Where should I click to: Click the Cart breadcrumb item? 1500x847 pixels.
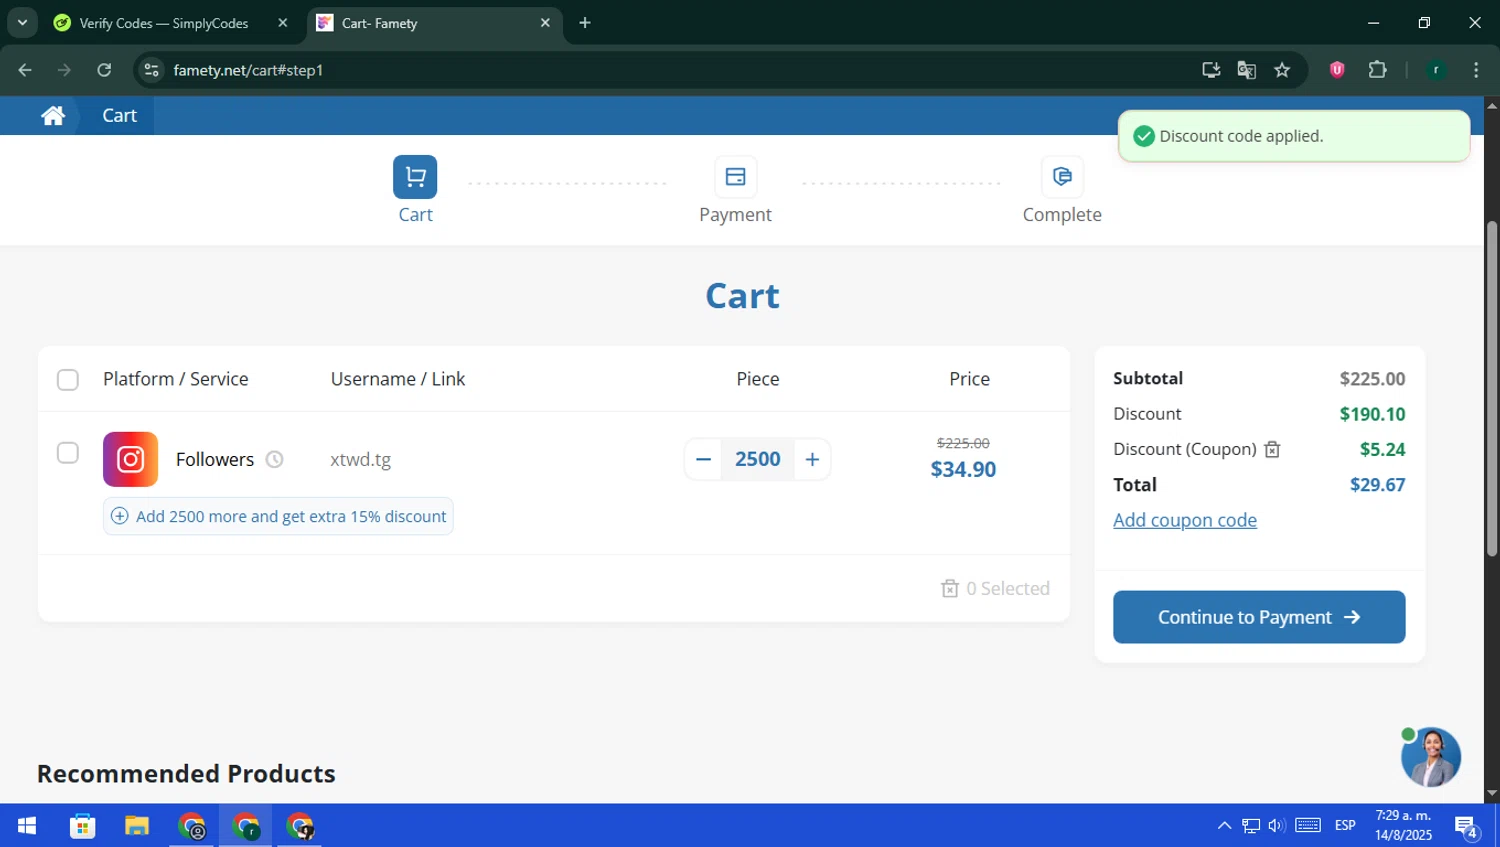(119, 116)
